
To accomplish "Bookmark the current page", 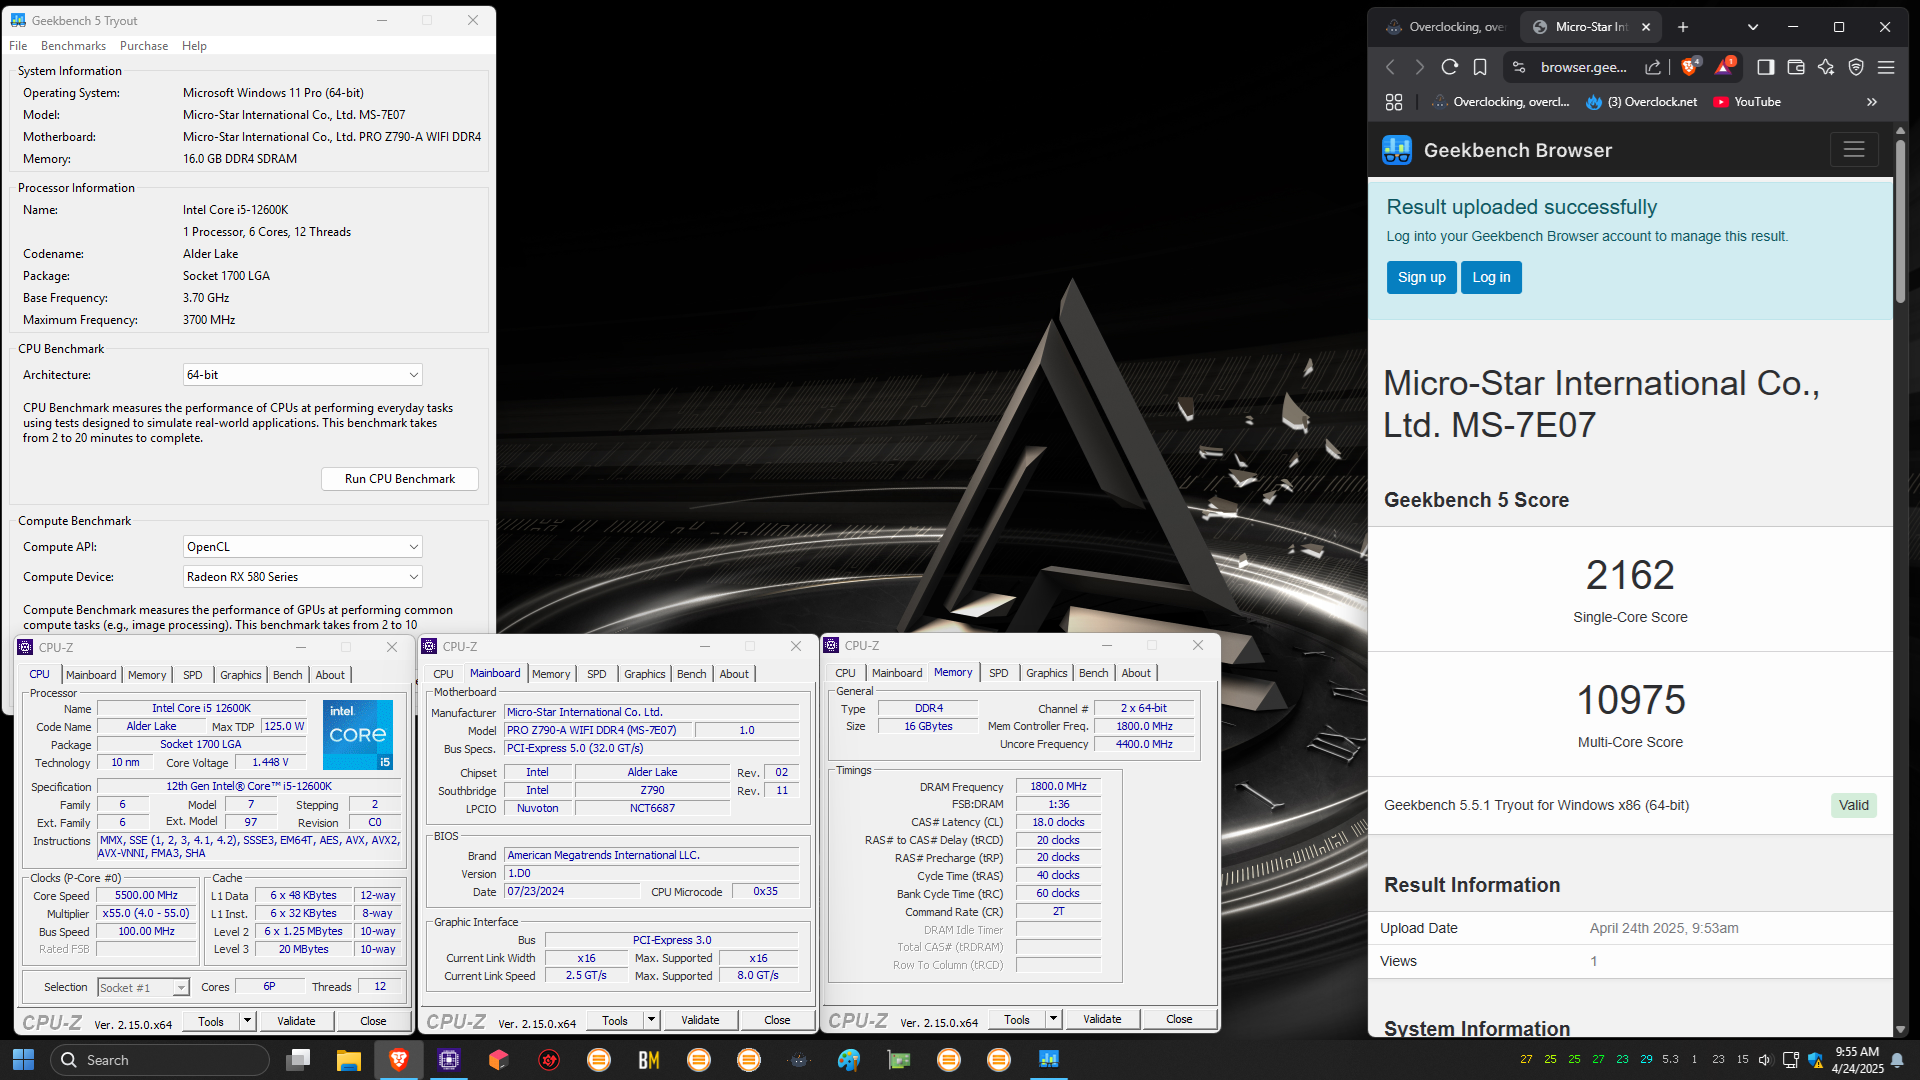I will (1480, 67).
